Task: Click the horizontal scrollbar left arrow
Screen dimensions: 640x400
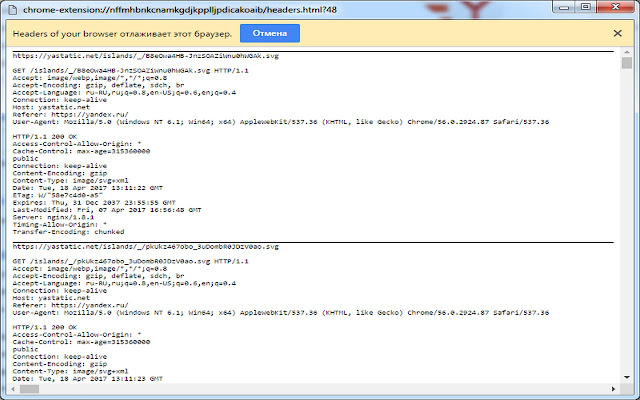Action: 13,389
